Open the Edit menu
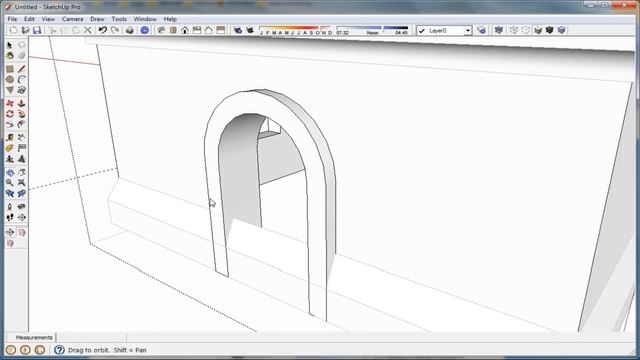The height and width of the screenshot is (360, 640). point(29,19)
